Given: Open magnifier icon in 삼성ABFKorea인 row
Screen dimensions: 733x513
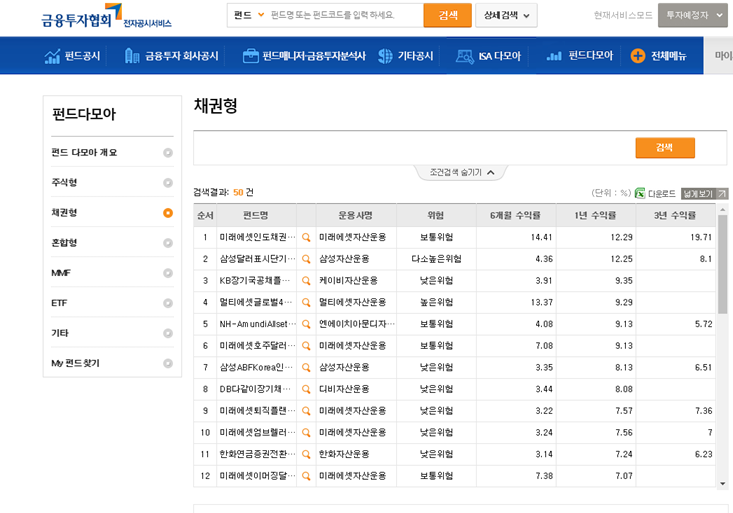Looking at the screenshot, I should (x=306, y=368).
